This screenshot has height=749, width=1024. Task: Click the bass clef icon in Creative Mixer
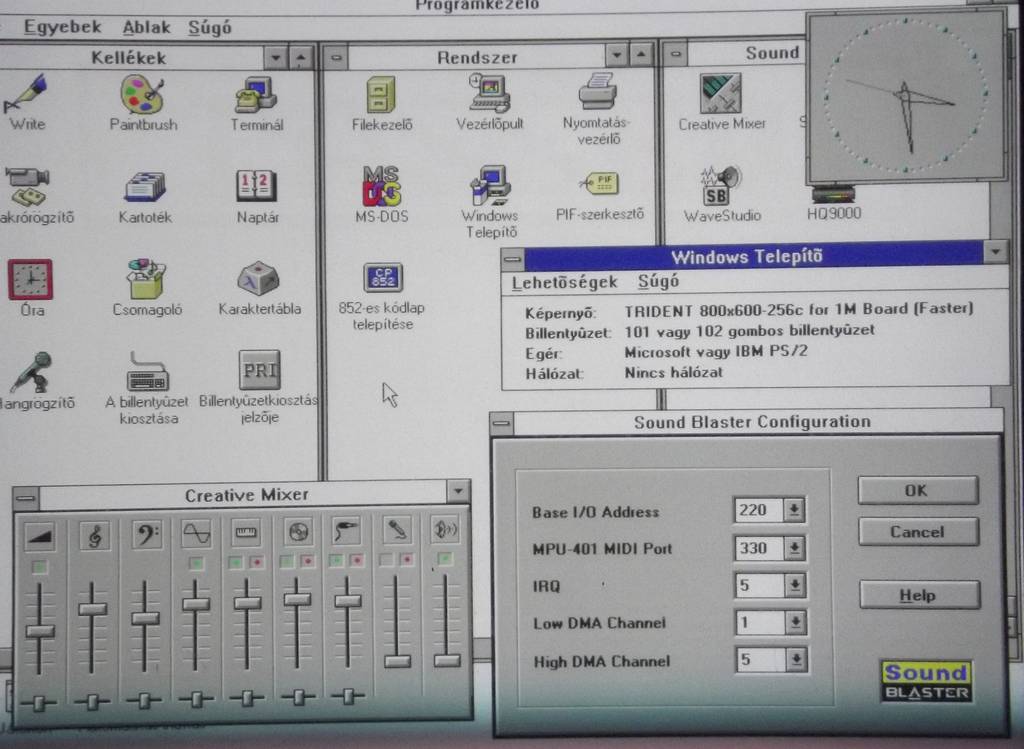click(146, 534)
